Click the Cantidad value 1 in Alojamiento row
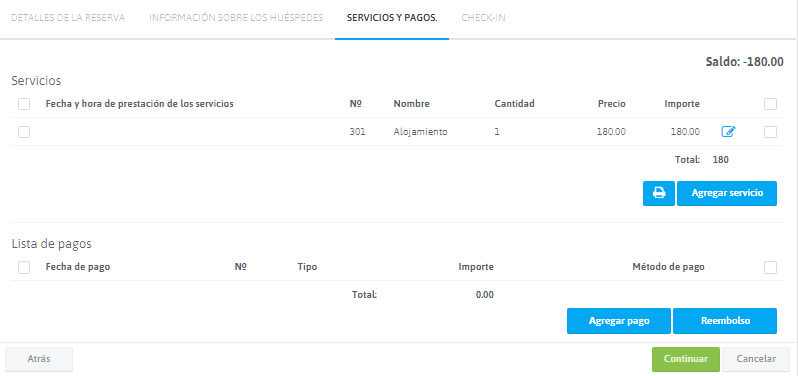 coord(497,132)
